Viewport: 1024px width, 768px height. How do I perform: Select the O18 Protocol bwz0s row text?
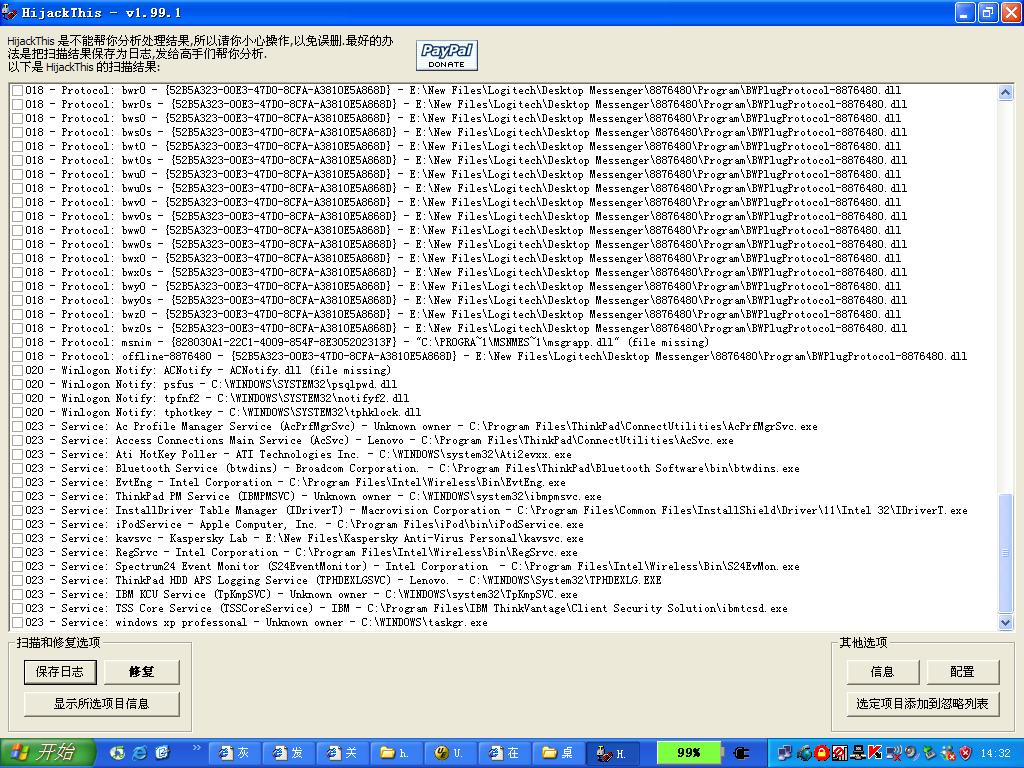466,328
